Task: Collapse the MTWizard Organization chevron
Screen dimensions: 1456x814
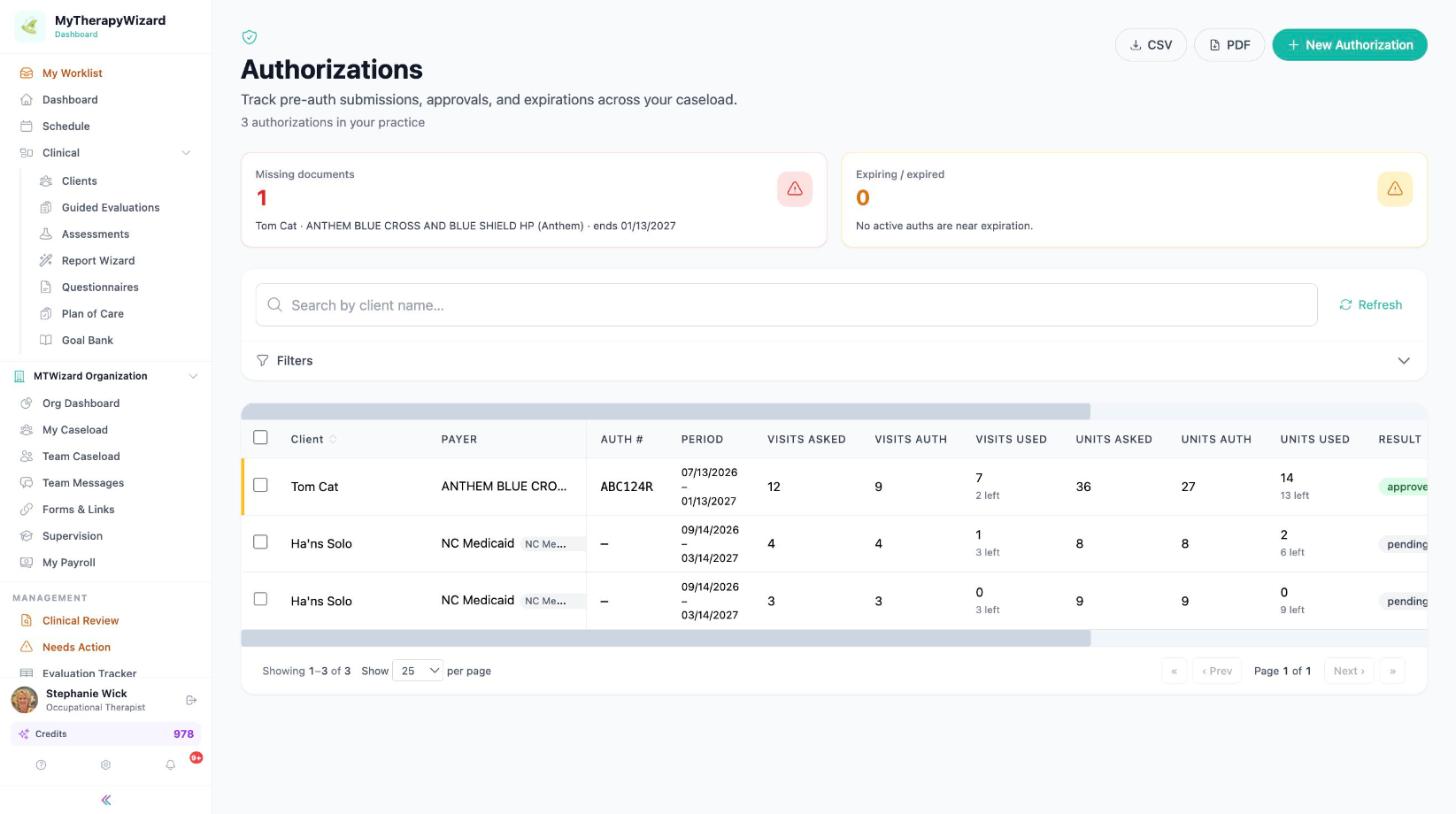Action: (x=193, y=376)
